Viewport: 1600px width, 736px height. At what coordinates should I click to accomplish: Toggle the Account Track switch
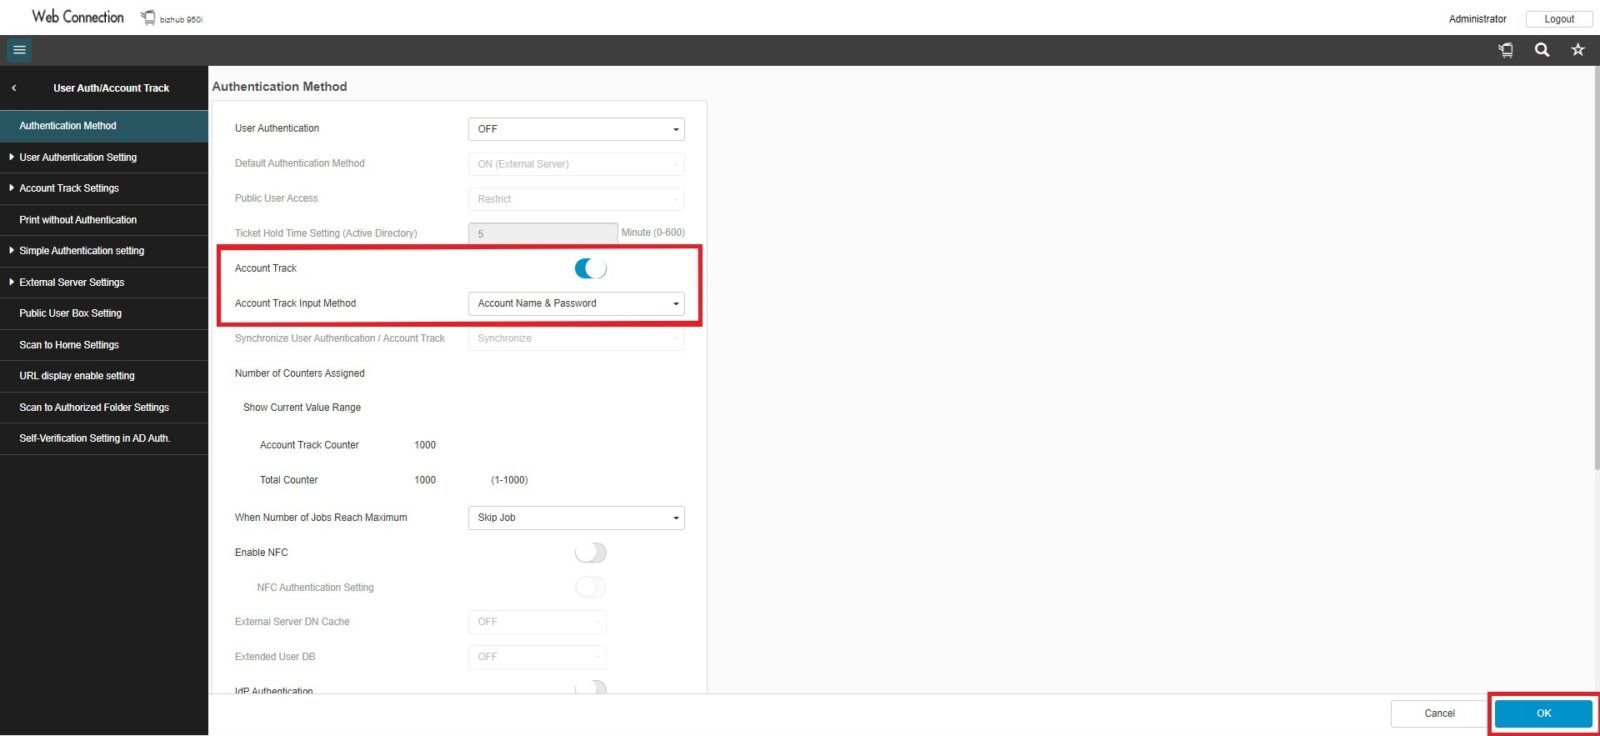click(x=590, y=268)
